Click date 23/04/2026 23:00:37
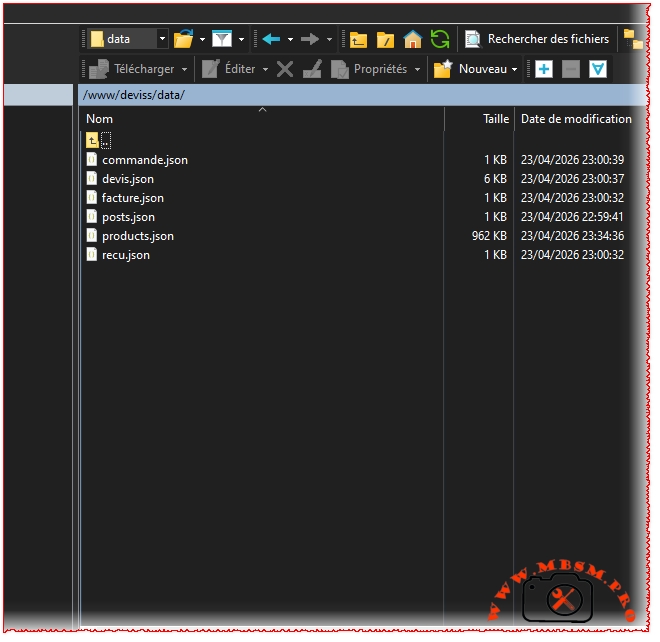Viewport: 660px width, 642px height. pos(572,179)
